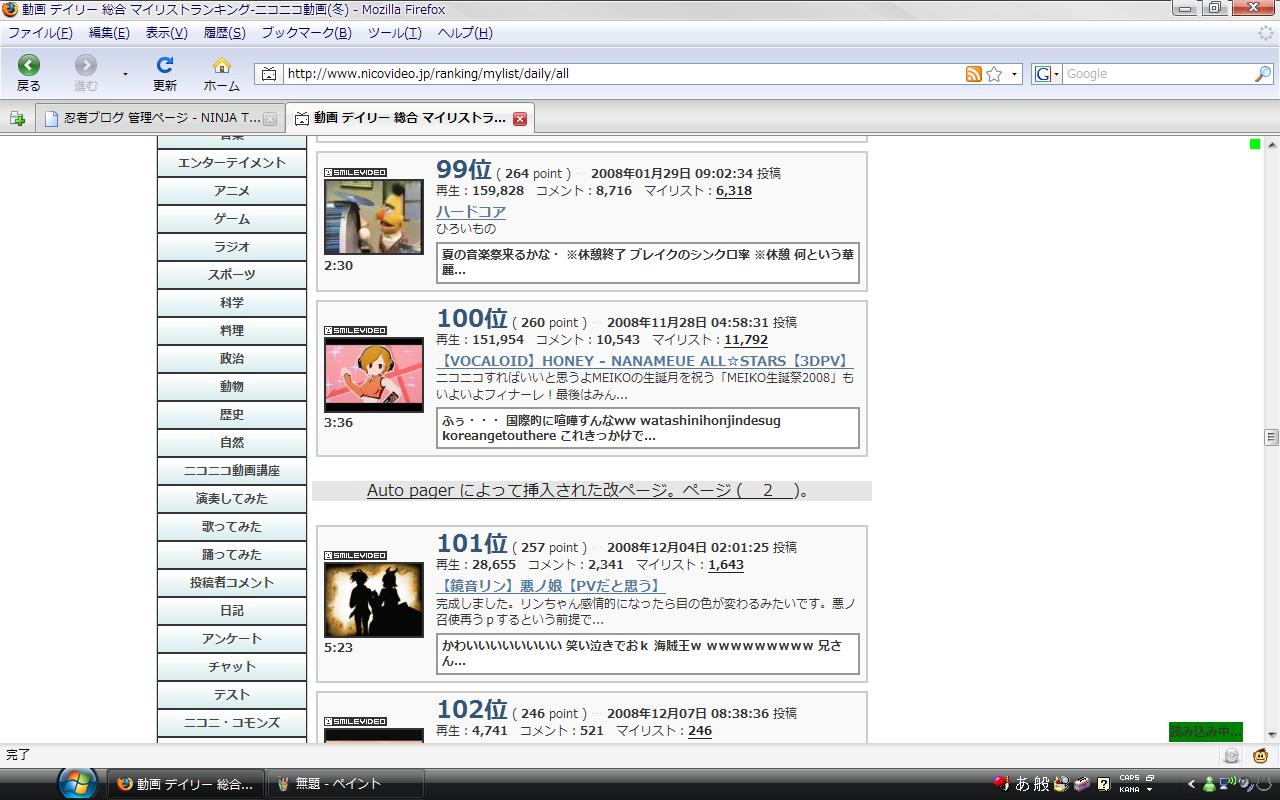
Task: Select the ゲーム category
Action: point(232,219)
